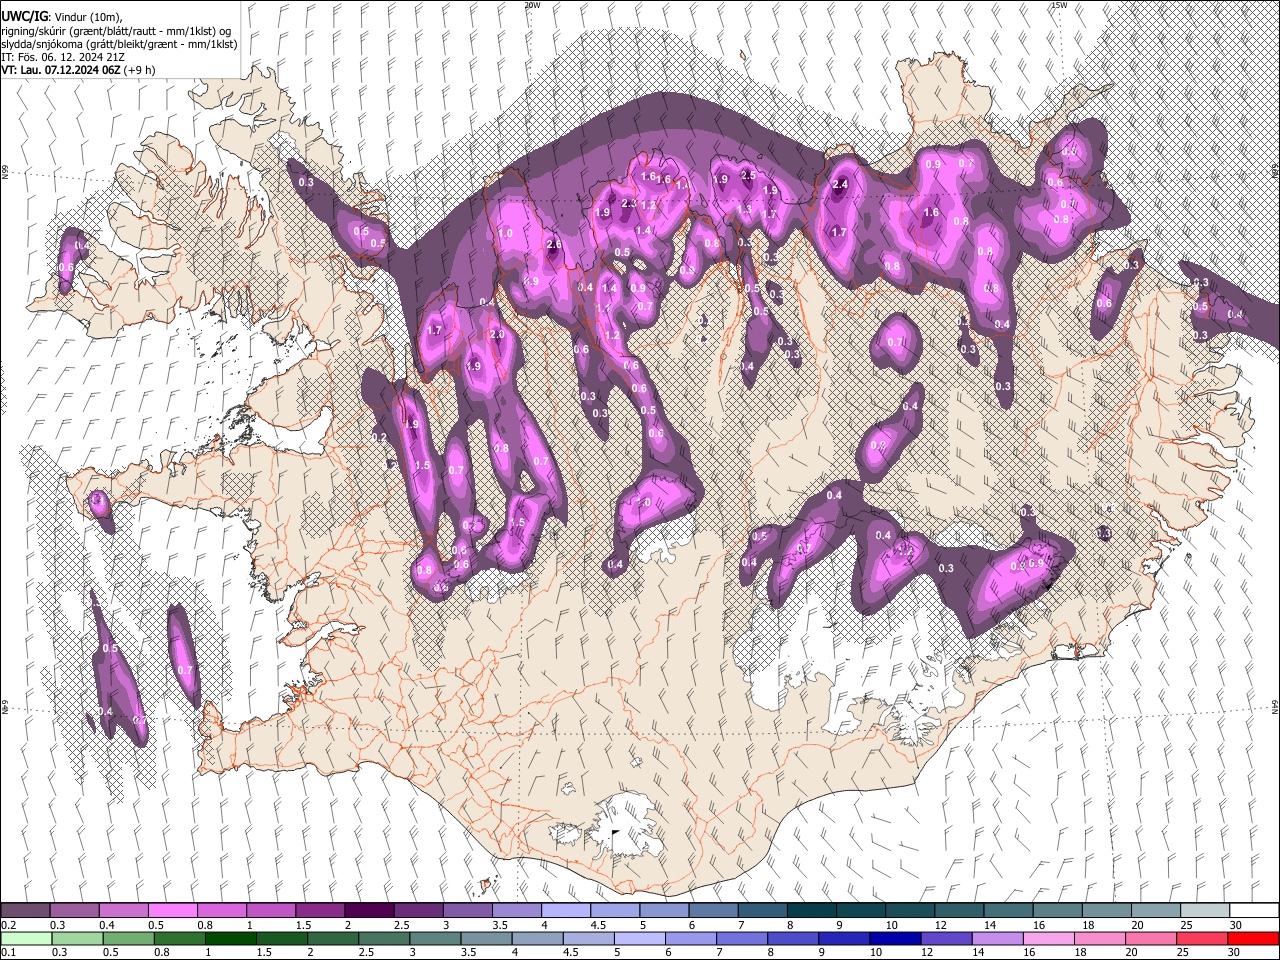Click the "2.6" precipitation value on map
Image resolution: width=1280 pixels, height=960 pixels.
point(554,245)
